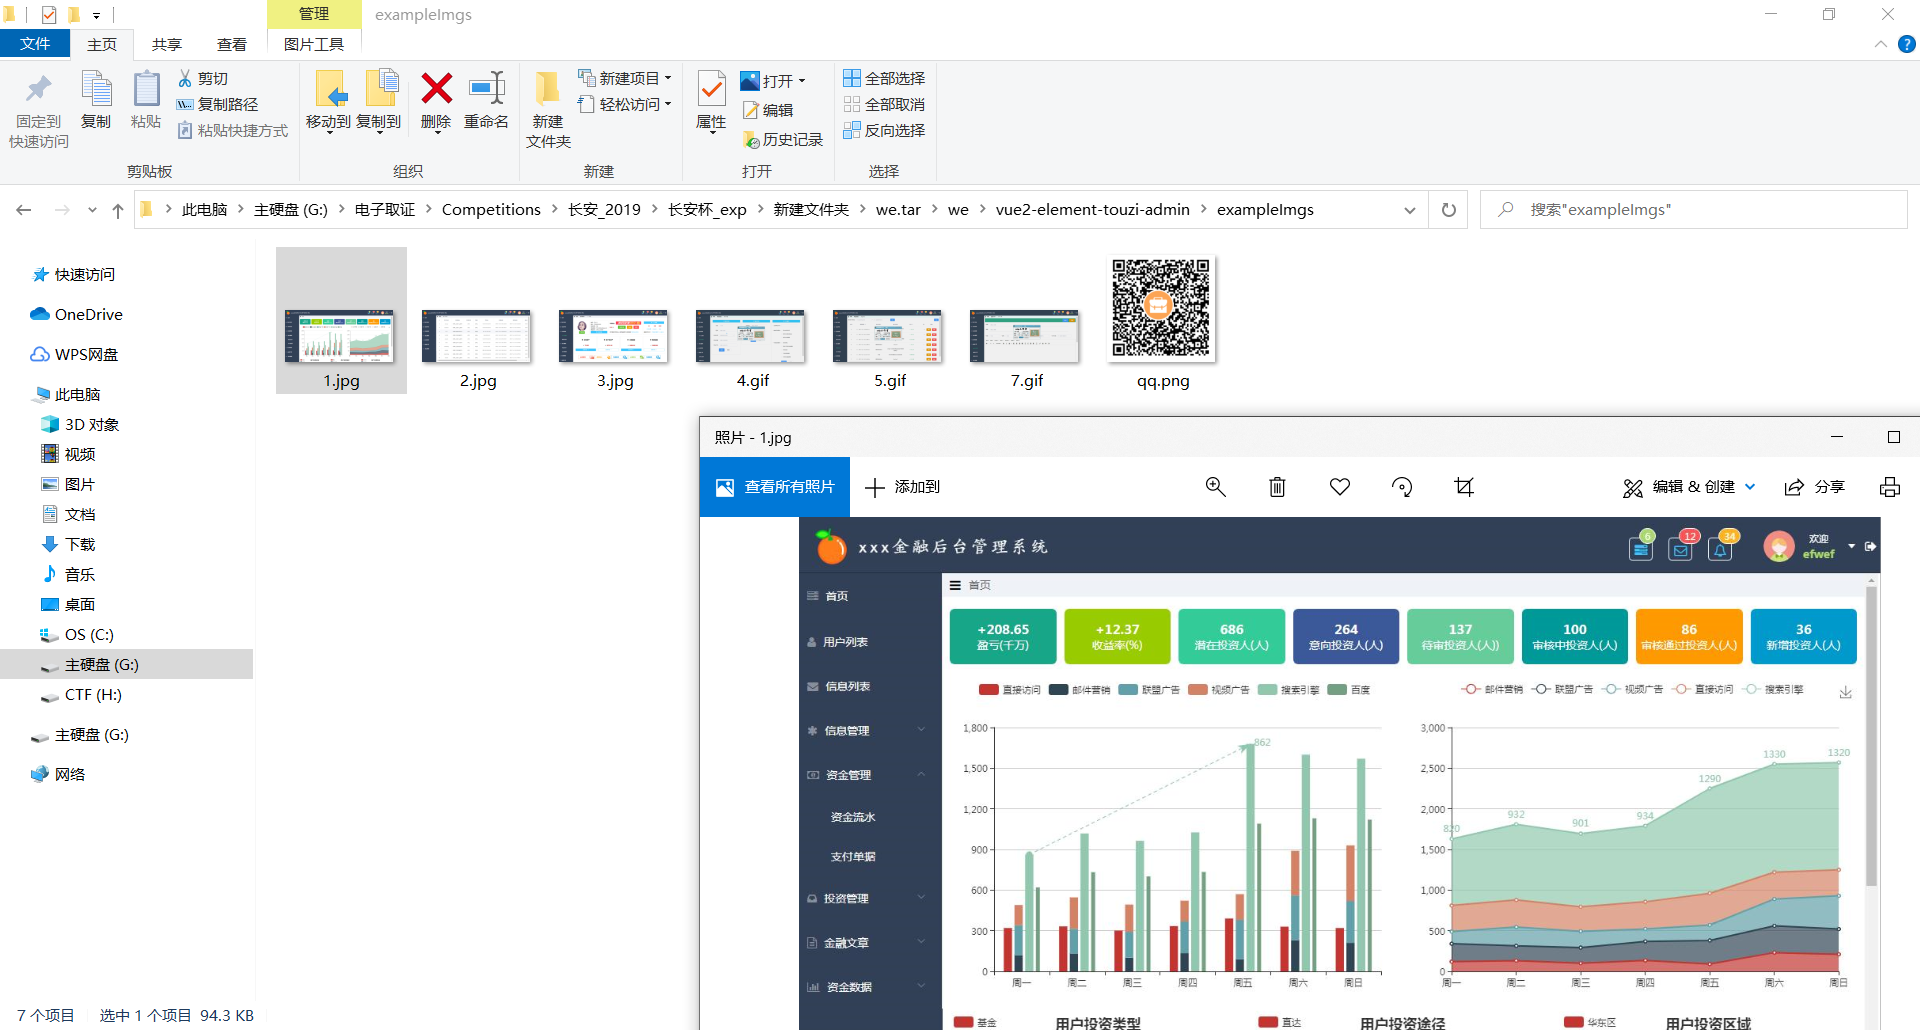Click See All Photos button
Screen dimensions: 1920x1030
(x=775, y=487)
